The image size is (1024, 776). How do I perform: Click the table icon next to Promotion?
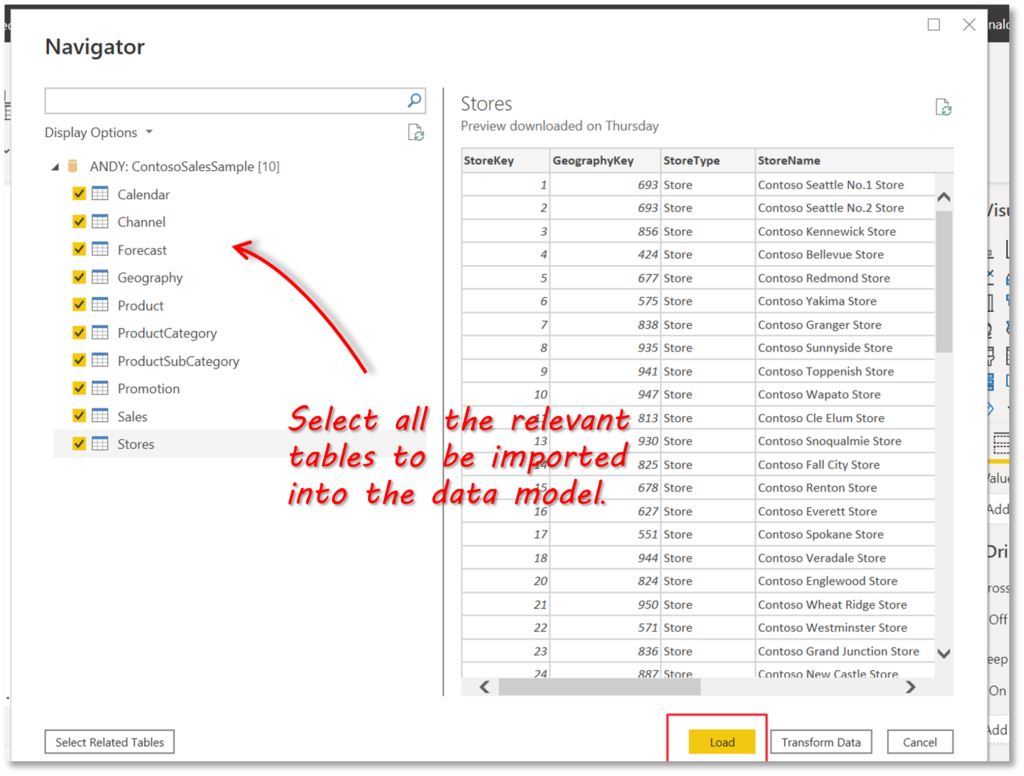(x=101, y=388)
